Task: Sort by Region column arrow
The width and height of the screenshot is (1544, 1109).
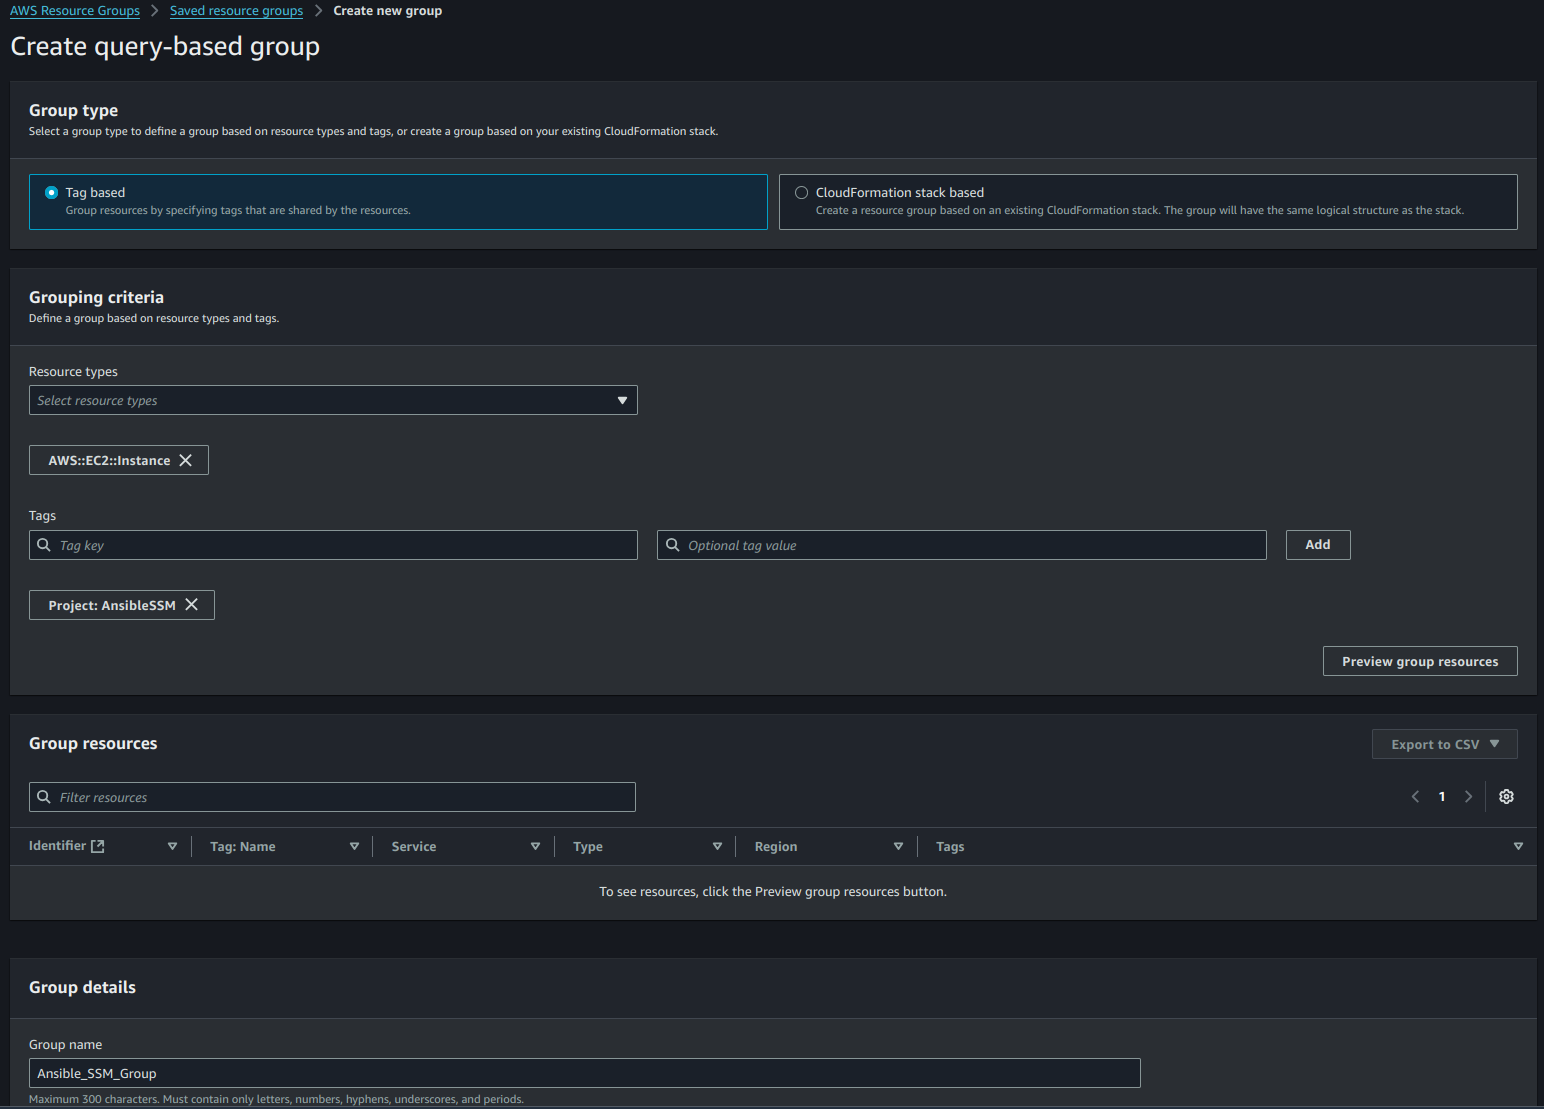Action: pos(898,846)
